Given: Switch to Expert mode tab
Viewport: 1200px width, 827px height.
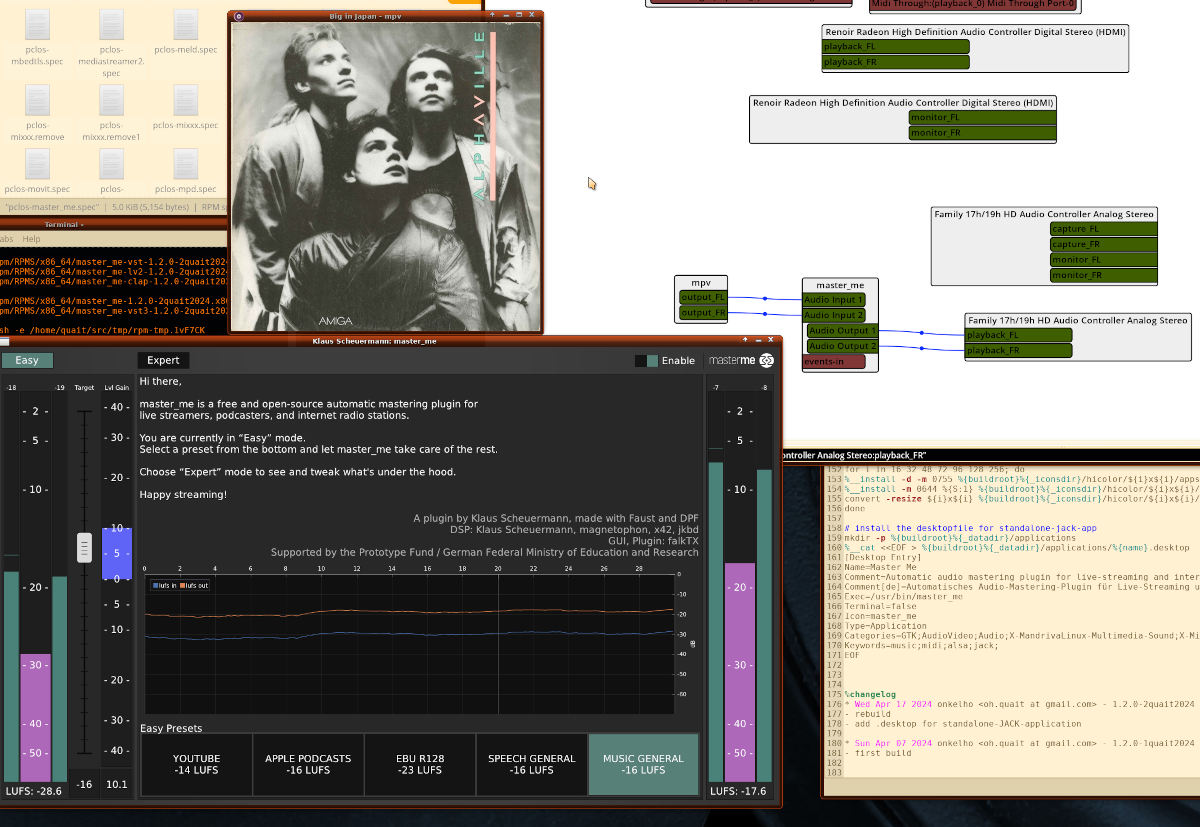Looking at the screenshot, I should [x=163, y=360].
